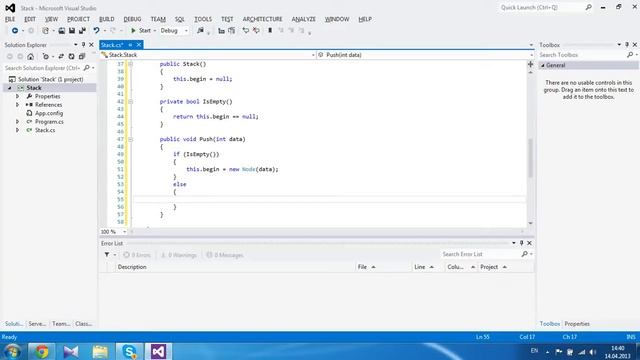640x360 pixels.
Task: Click the Pending Changes Filter icon in Solution Explorer
Action: 45,56
